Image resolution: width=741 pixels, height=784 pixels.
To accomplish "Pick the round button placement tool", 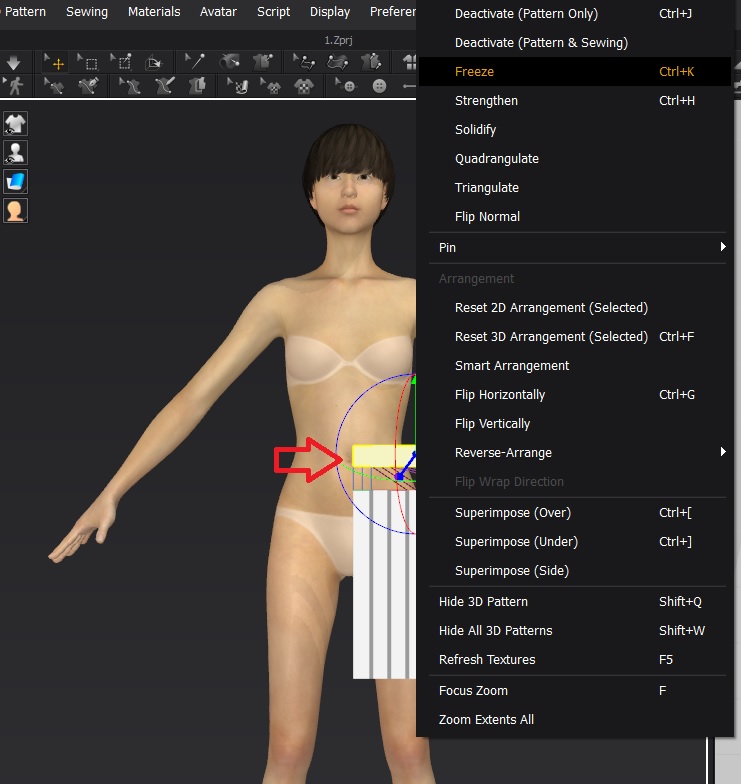I will [x=380, y=86].
